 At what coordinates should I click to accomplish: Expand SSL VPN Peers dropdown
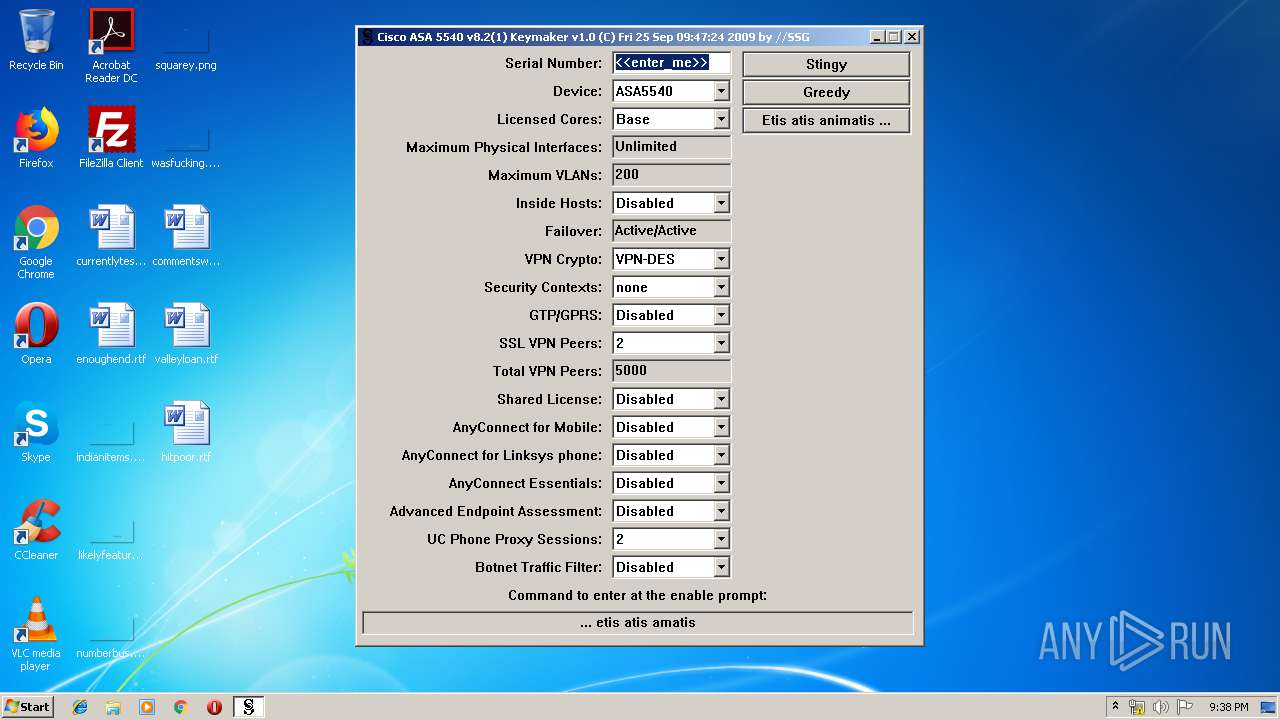coord(721,343)
